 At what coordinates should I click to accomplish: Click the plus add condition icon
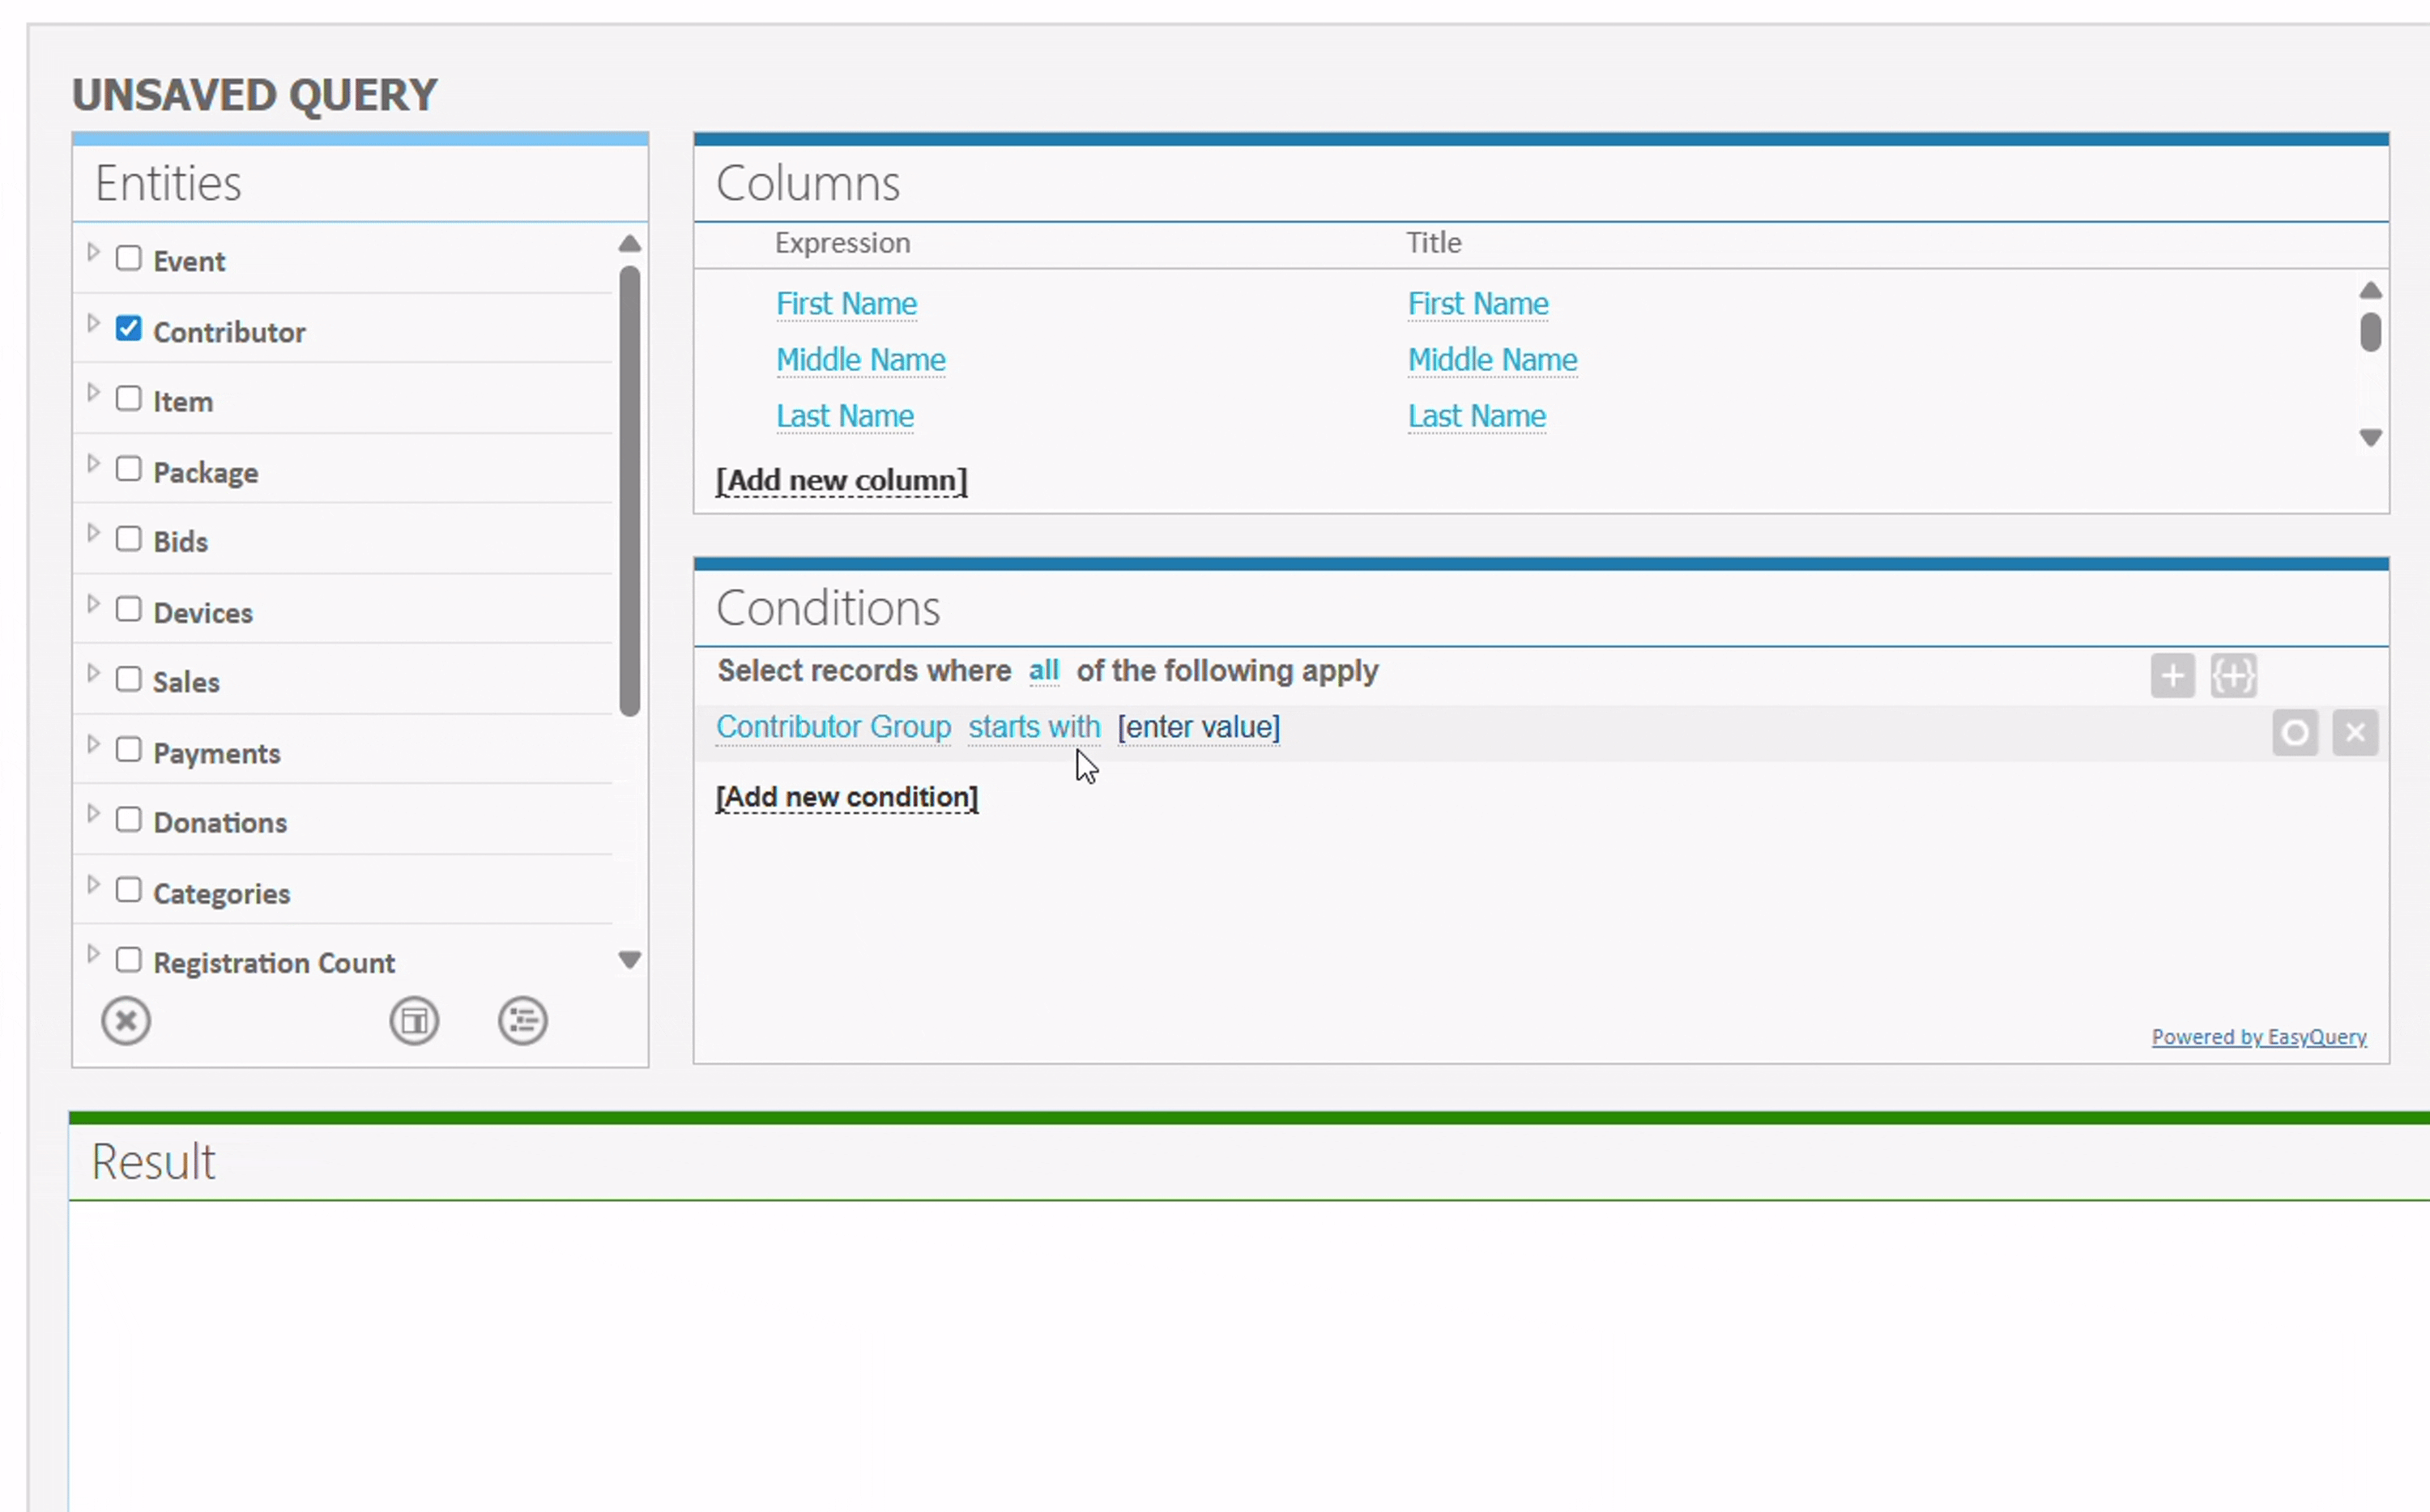2172,676
